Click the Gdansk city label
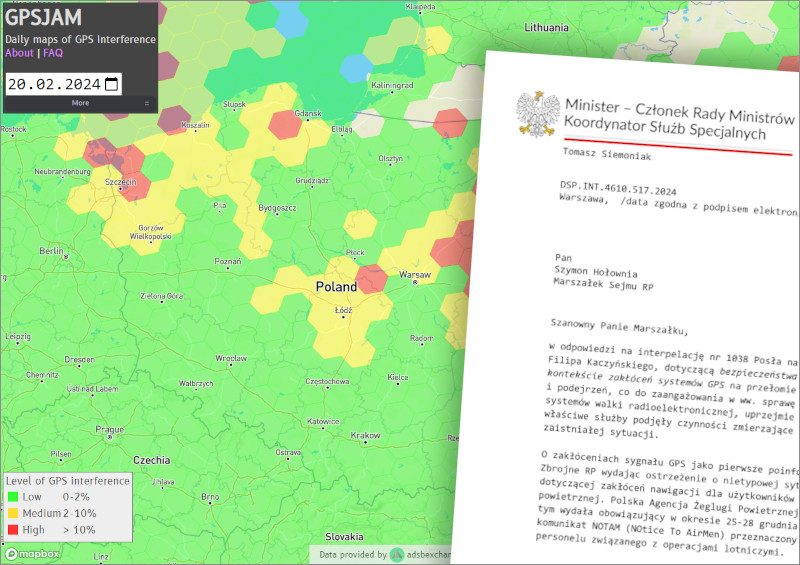This screenshot has width=800, height=565. click(x=308, y=113)
